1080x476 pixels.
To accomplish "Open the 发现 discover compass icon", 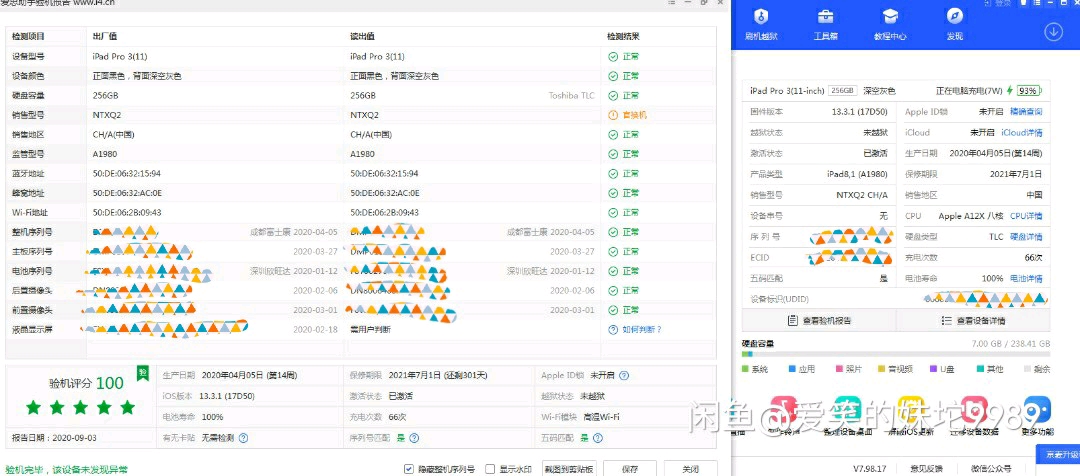I will [x=954, y=17].
